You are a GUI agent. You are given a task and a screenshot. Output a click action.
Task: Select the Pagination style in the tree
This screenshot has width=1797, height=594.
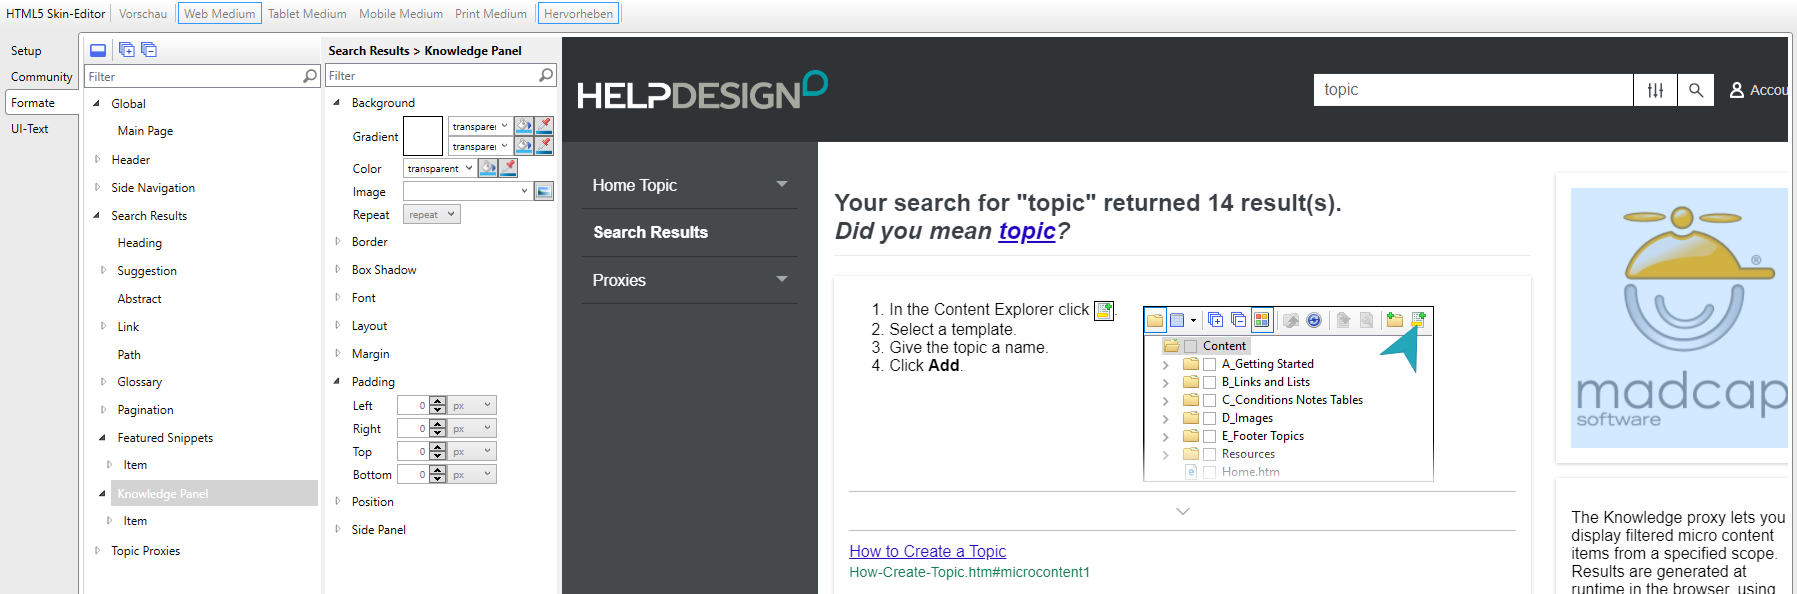pos(145,410)
